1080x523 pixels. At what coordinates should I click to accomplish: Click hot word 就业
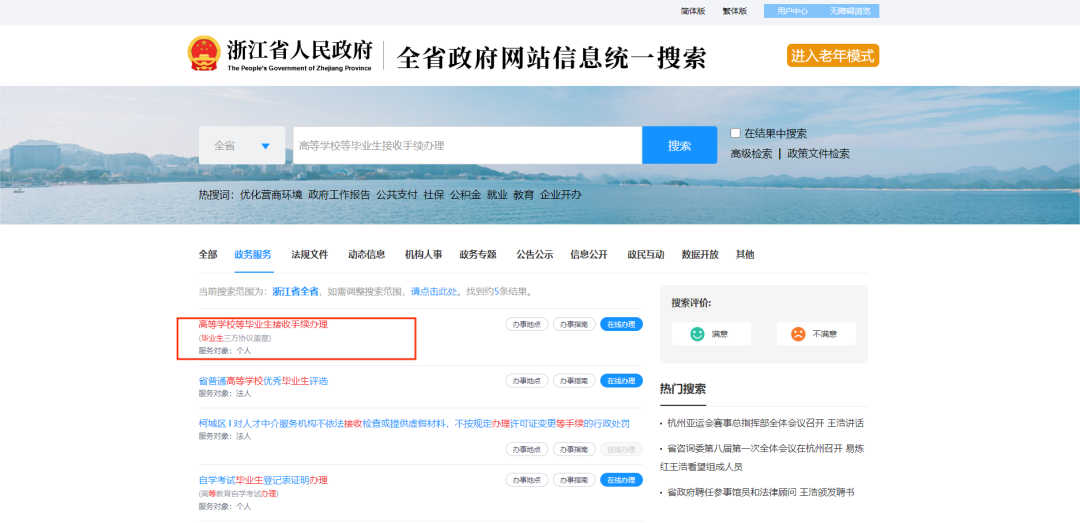(x=497, y=194)
